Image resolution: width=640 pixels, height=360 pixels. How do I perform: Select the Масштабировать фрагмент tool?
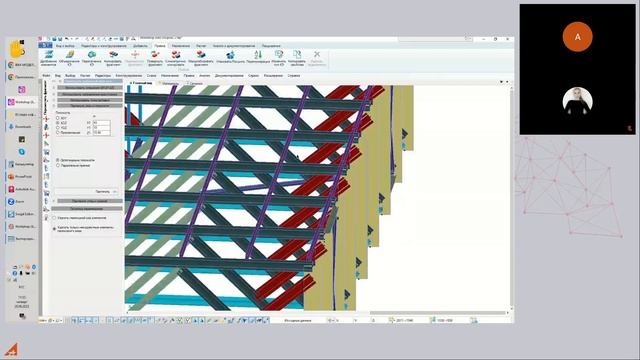pyautogui.click(x=201, y=58)
